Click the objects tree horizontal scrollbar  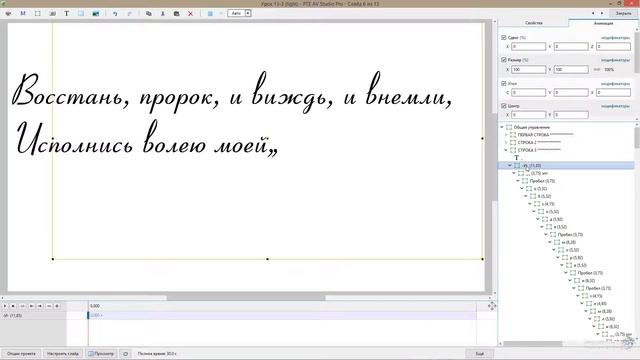pos(533,344)
